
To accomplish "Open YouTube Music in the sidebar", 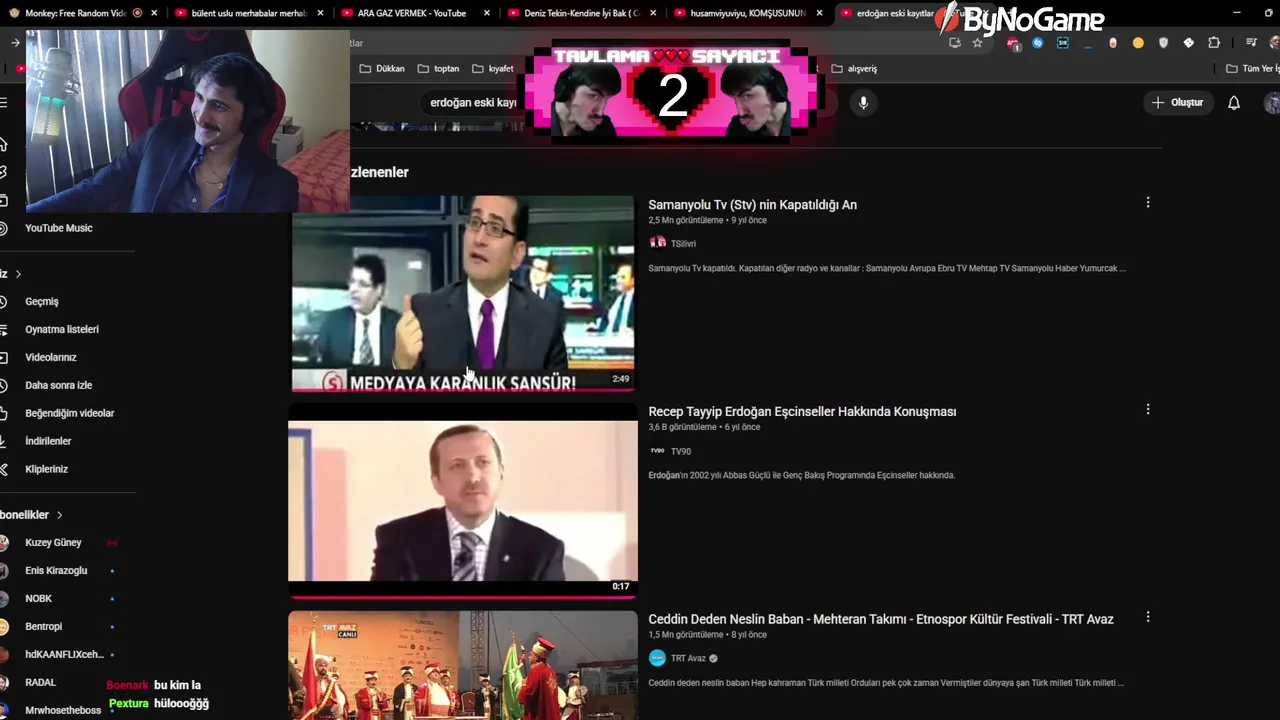I will pos(58,228).
